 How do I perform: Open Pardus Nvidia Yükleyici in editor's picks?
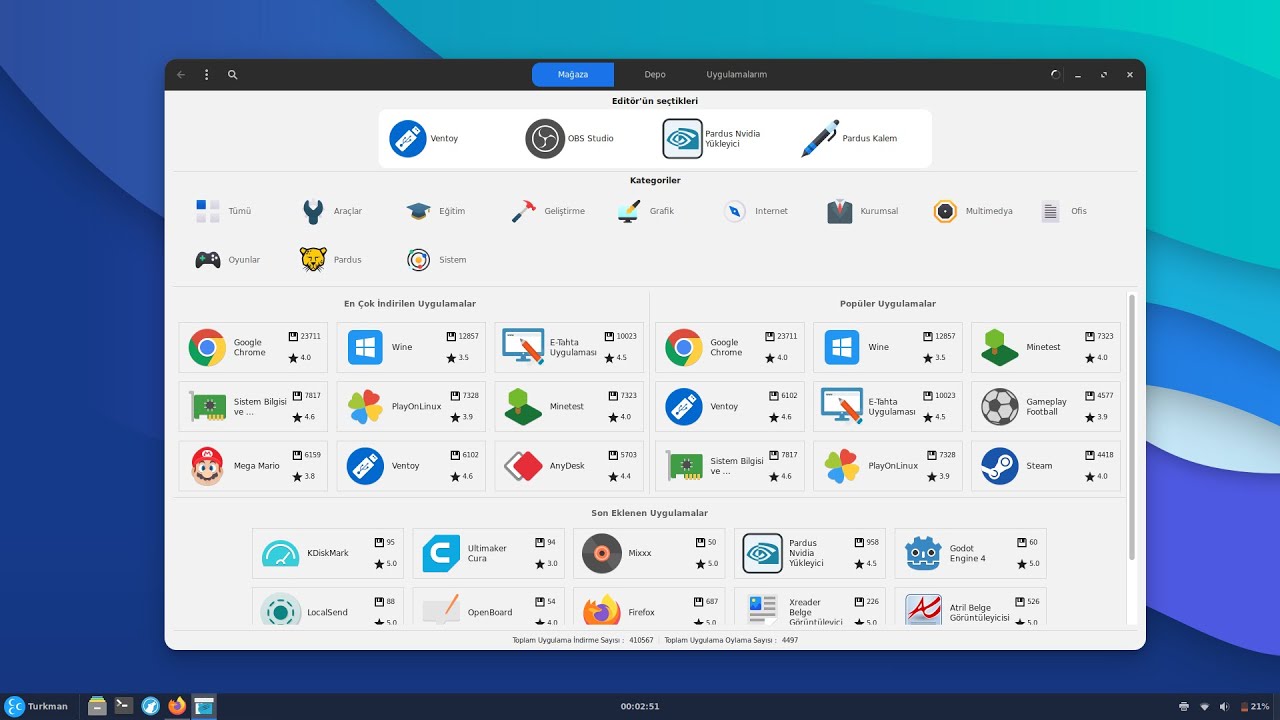(712, 138)
